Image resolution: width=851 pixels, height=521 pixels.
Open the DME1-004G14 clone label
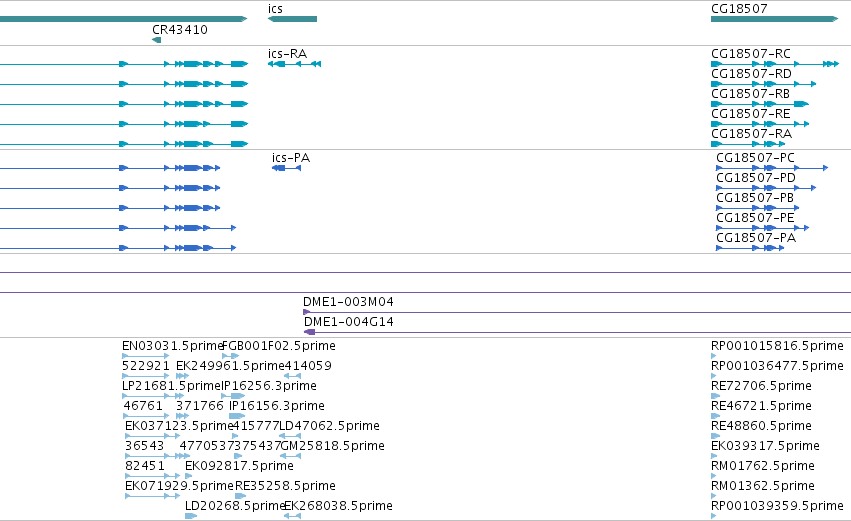(x=348, y=322)
